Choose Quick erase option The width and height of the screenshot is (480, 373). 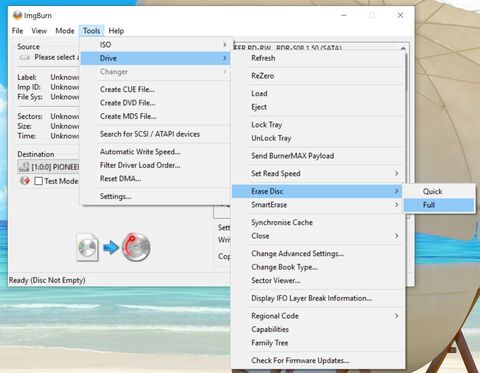[x=439, y=192]
